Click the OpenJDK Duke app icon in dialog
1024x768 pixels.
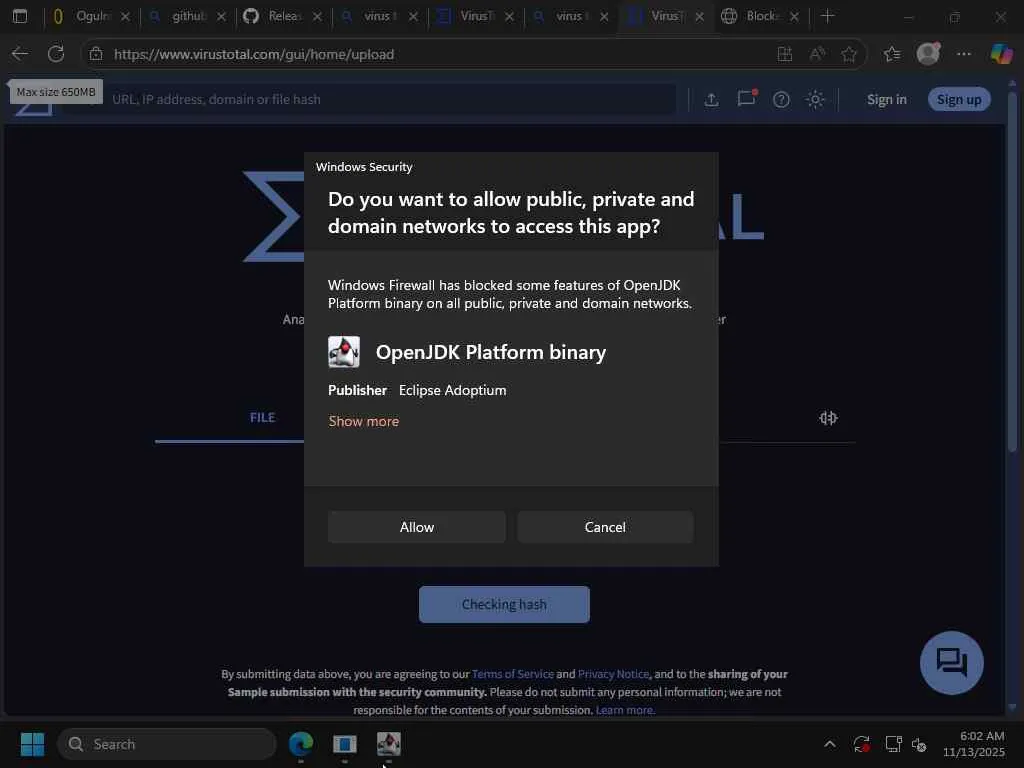344,352
